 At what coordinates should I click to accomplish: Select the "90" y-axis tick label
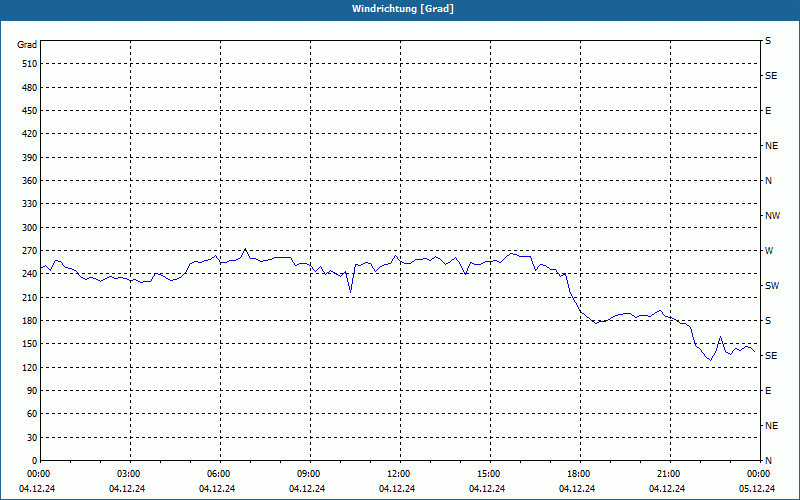32,391
